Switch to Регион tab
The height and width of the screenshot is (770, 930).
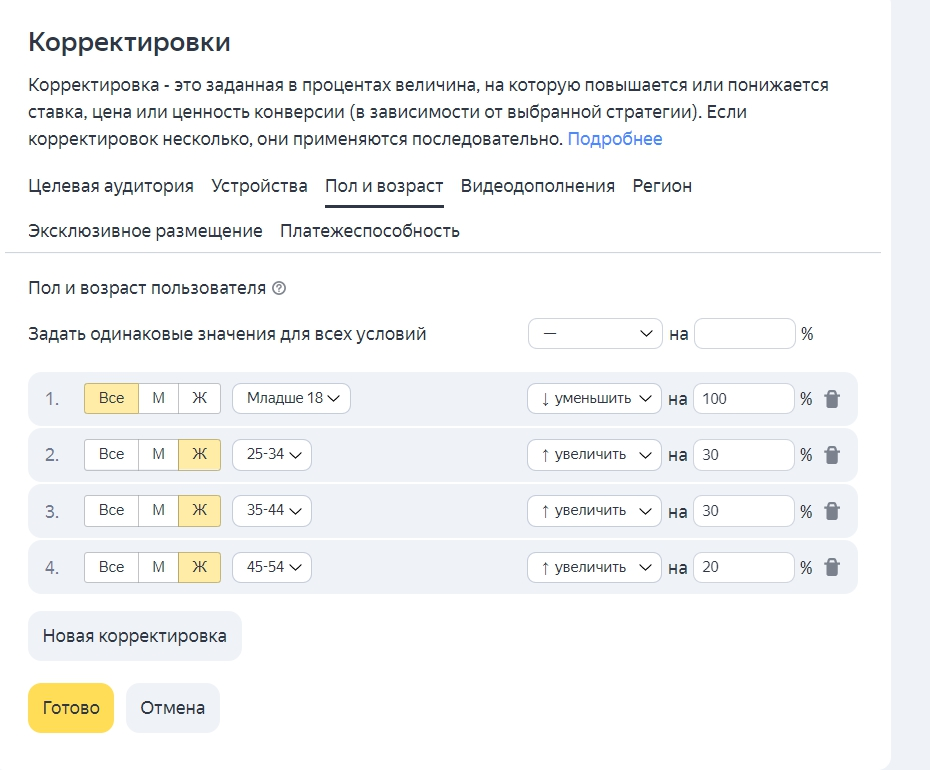click(662, 186)
